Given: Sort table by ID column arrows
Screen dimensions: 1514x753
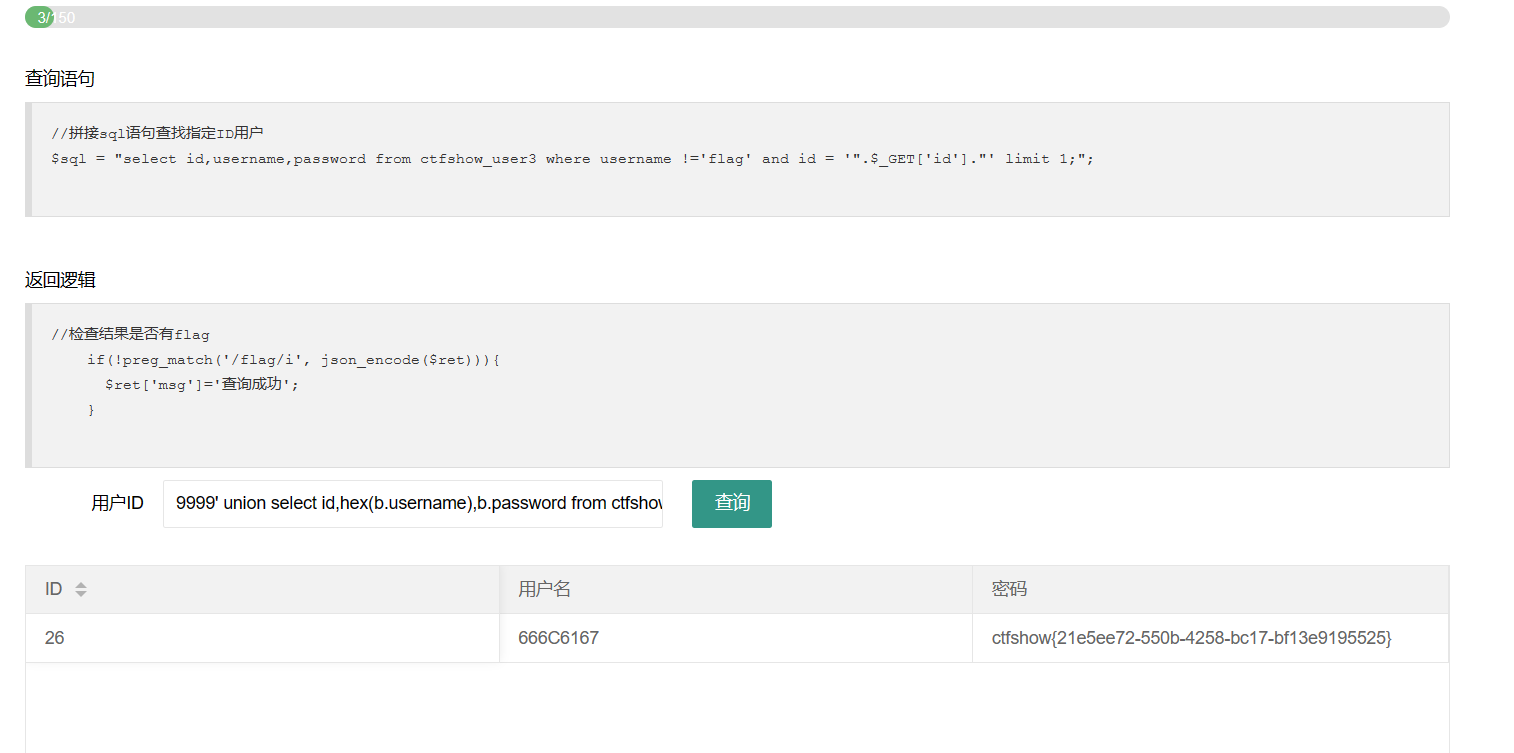Looking at the screenshot, I should (81, 590).
